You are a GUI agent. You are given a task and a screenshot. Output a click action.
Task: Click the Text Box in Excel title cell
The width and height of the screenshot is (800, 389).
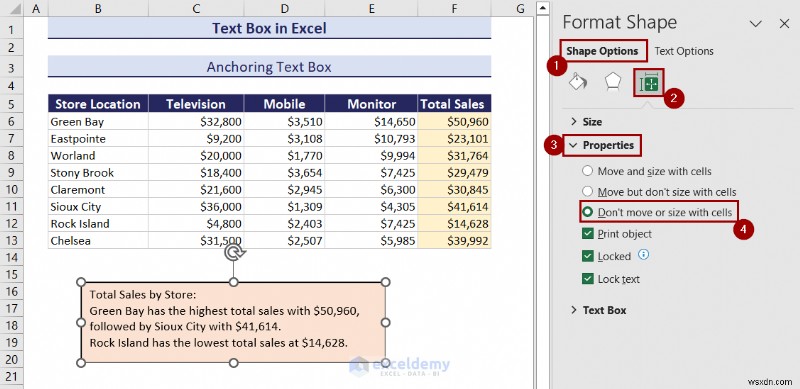[x=269, y=28]
